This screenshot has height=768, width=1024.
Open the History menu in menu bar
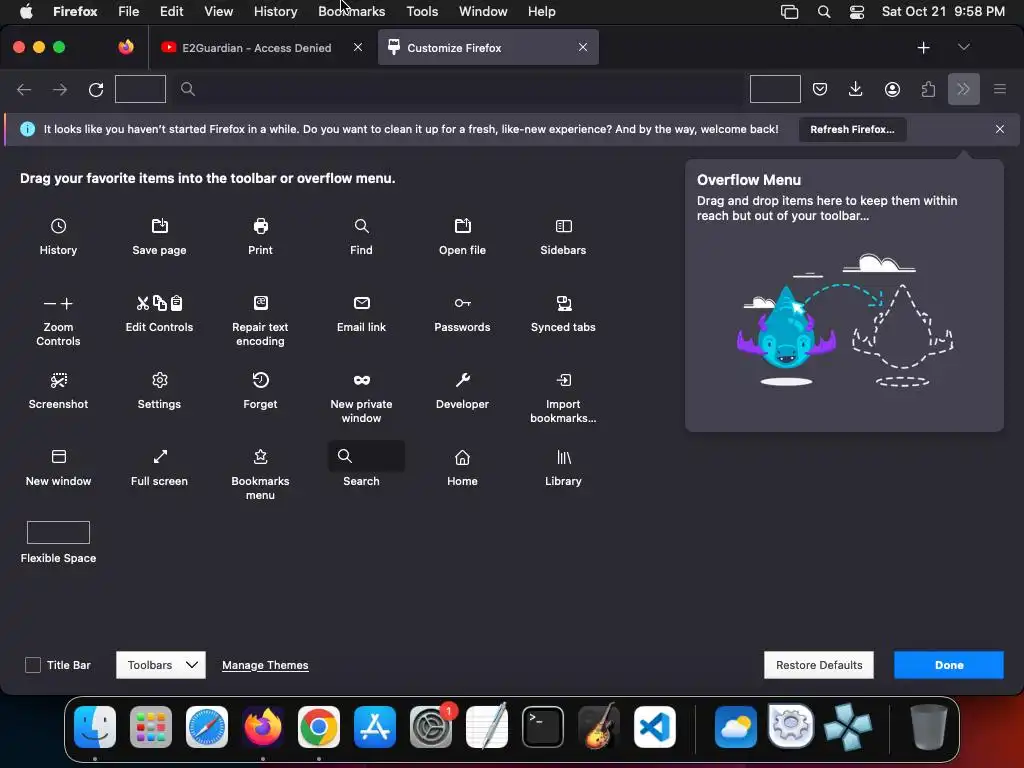[275, 11]
